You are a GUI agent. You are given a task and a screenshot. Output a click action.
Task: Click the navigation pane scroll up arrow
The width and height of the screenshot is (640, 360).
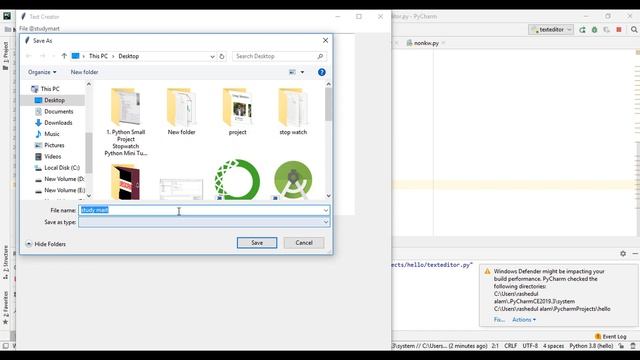coord(89,84)
